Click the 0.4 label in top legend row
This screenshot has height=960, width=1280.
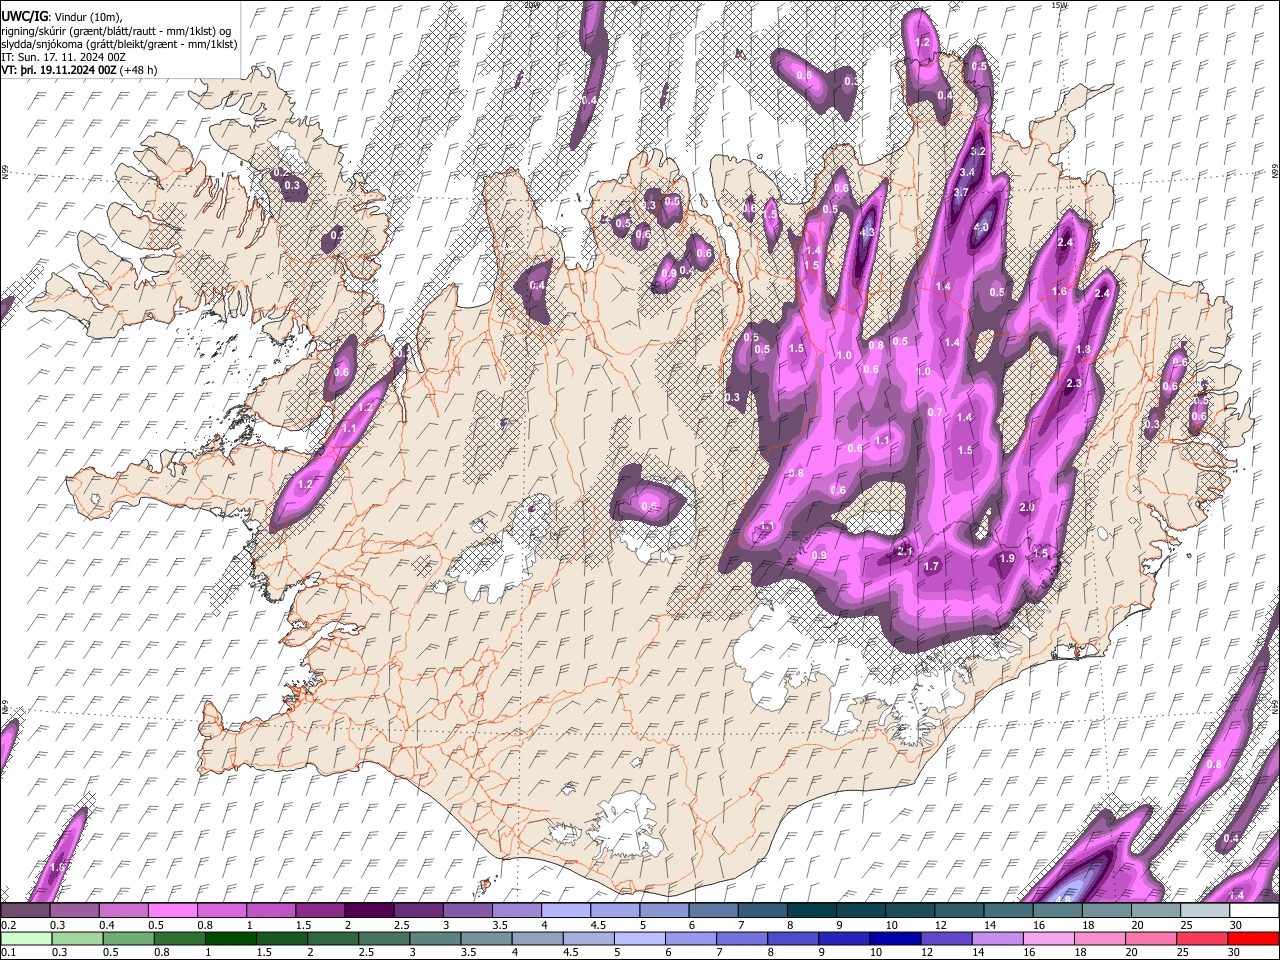coord(107,925)
